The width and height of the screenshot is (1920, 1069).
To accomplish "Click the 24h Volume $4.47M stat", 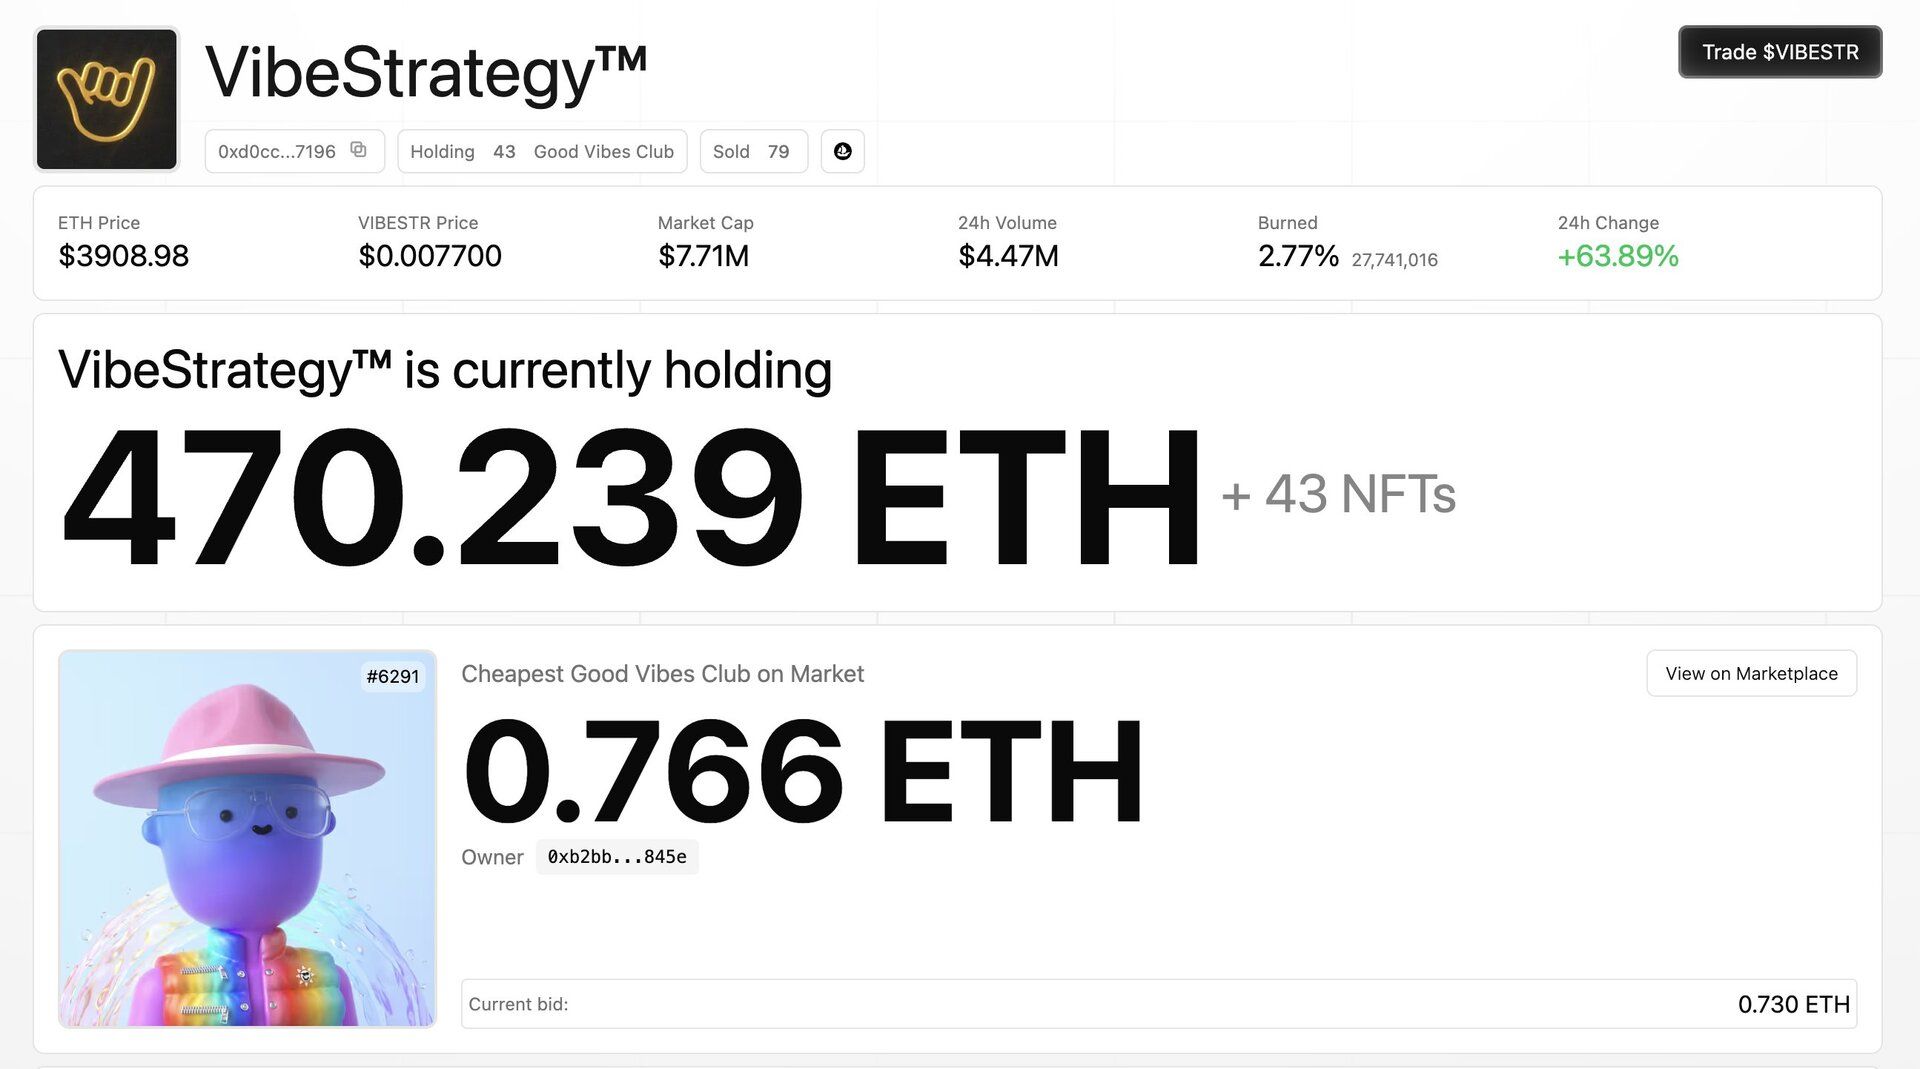I will (x=1008, y=256).
